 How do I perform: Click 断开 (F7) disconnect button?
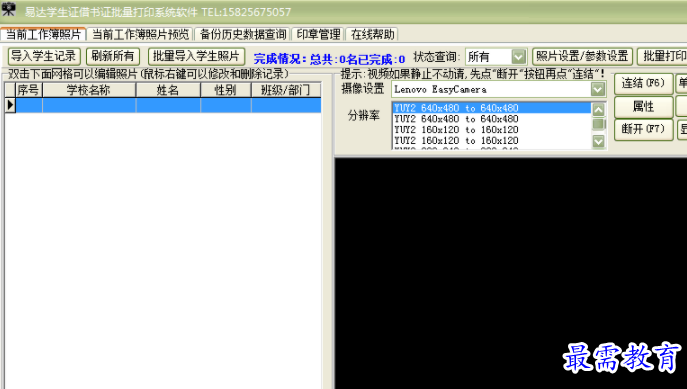643,129
